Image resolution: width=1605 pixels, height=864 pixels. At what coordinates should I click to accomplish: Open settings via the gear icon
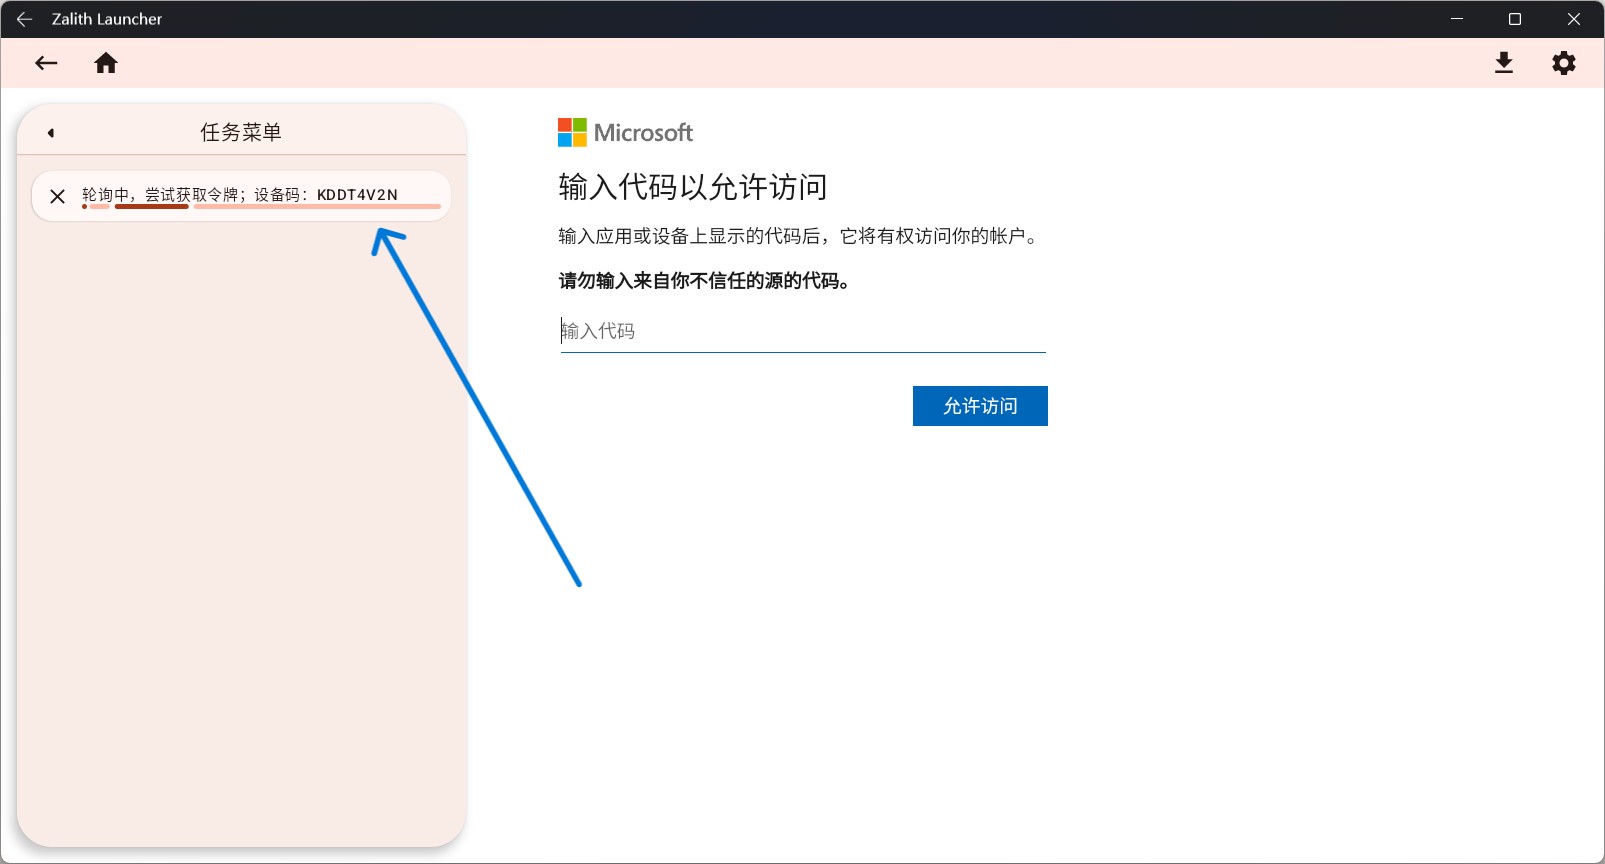[1563, 63]
